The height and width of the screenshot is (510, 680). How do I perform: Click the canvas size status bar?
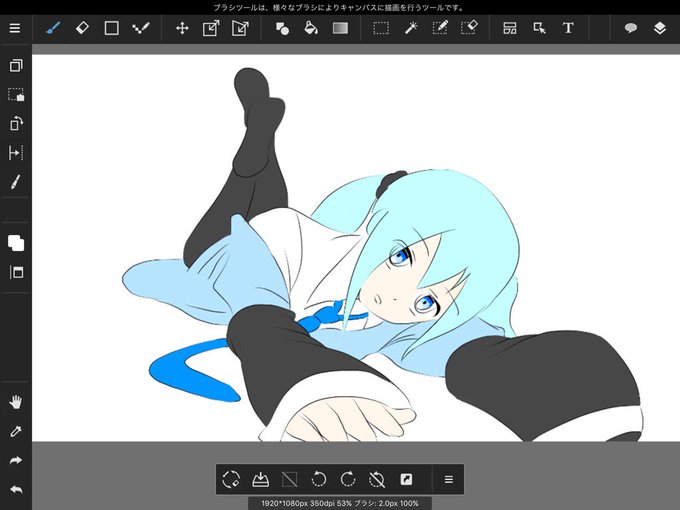pos(340,503)
